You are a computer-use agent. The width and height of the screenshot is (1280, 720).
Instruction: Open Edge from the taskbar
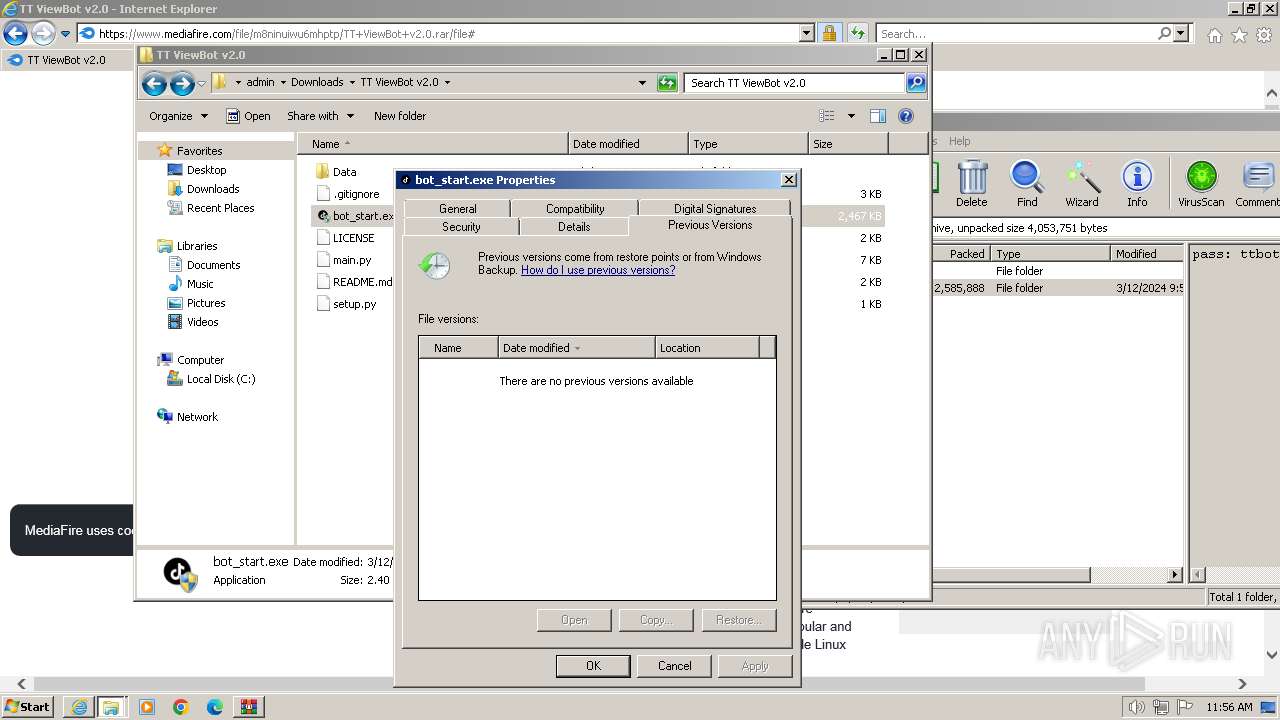pyautogui.click(x=215, y=707)
